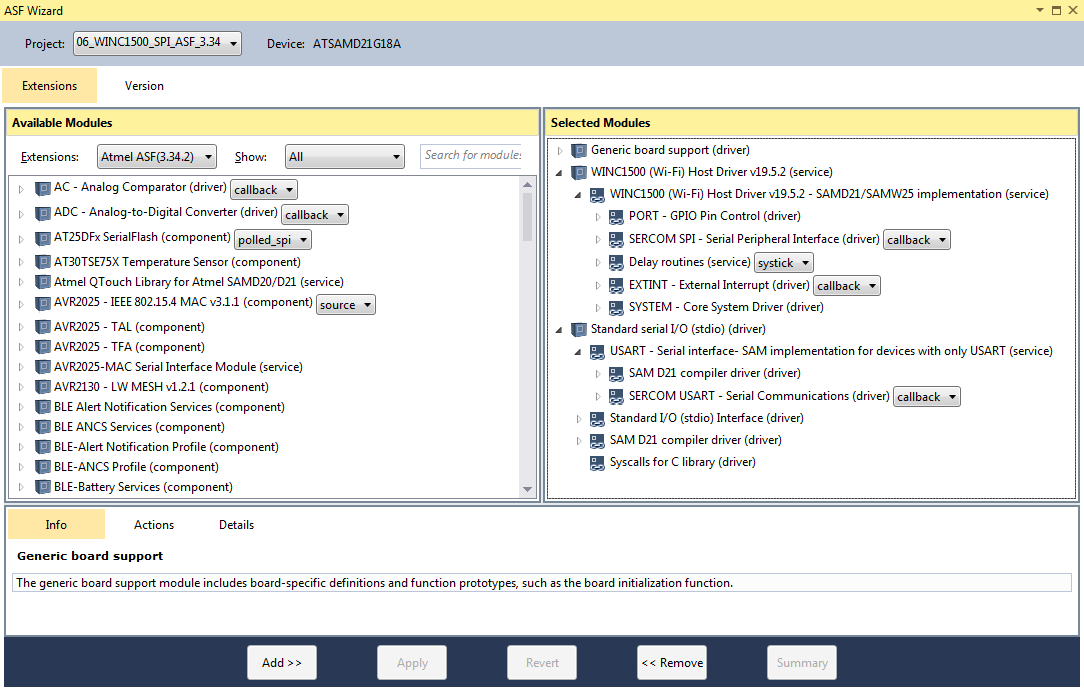Click the SYSTEM Core System Driver icon
Image resolution: width=1084 pixels, height=691 pixels.
pyautogui.click(x=617, y=307)
